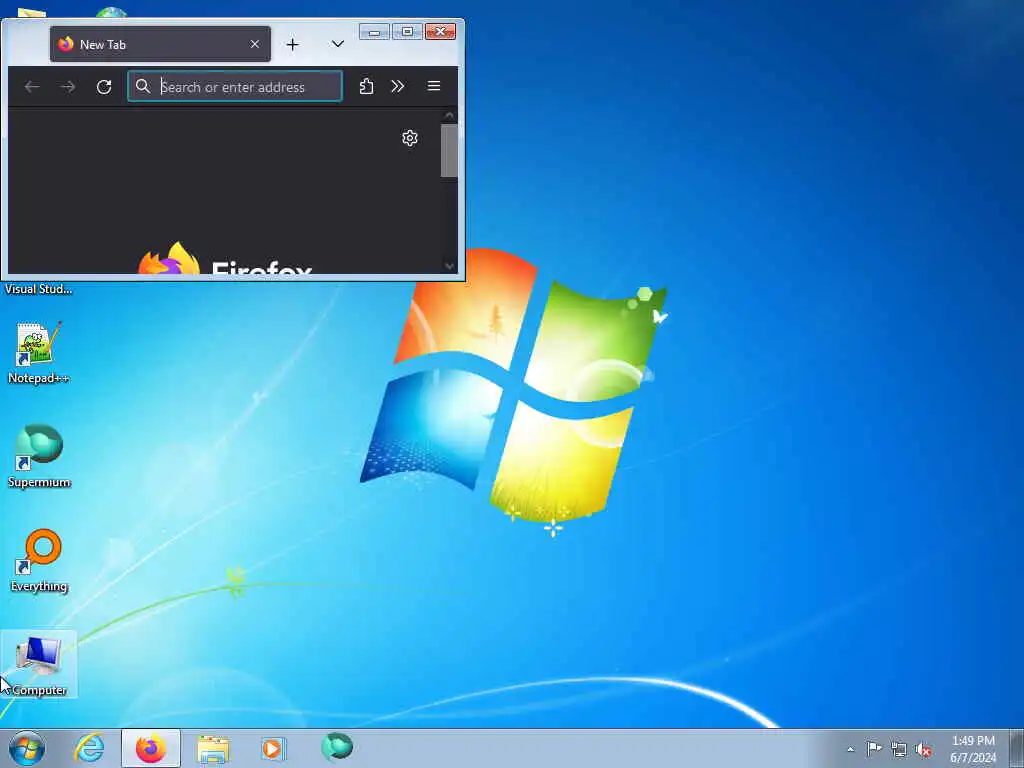Click the Firefox back arrow button
This screenshot has width=1024, height=768.
32,87
